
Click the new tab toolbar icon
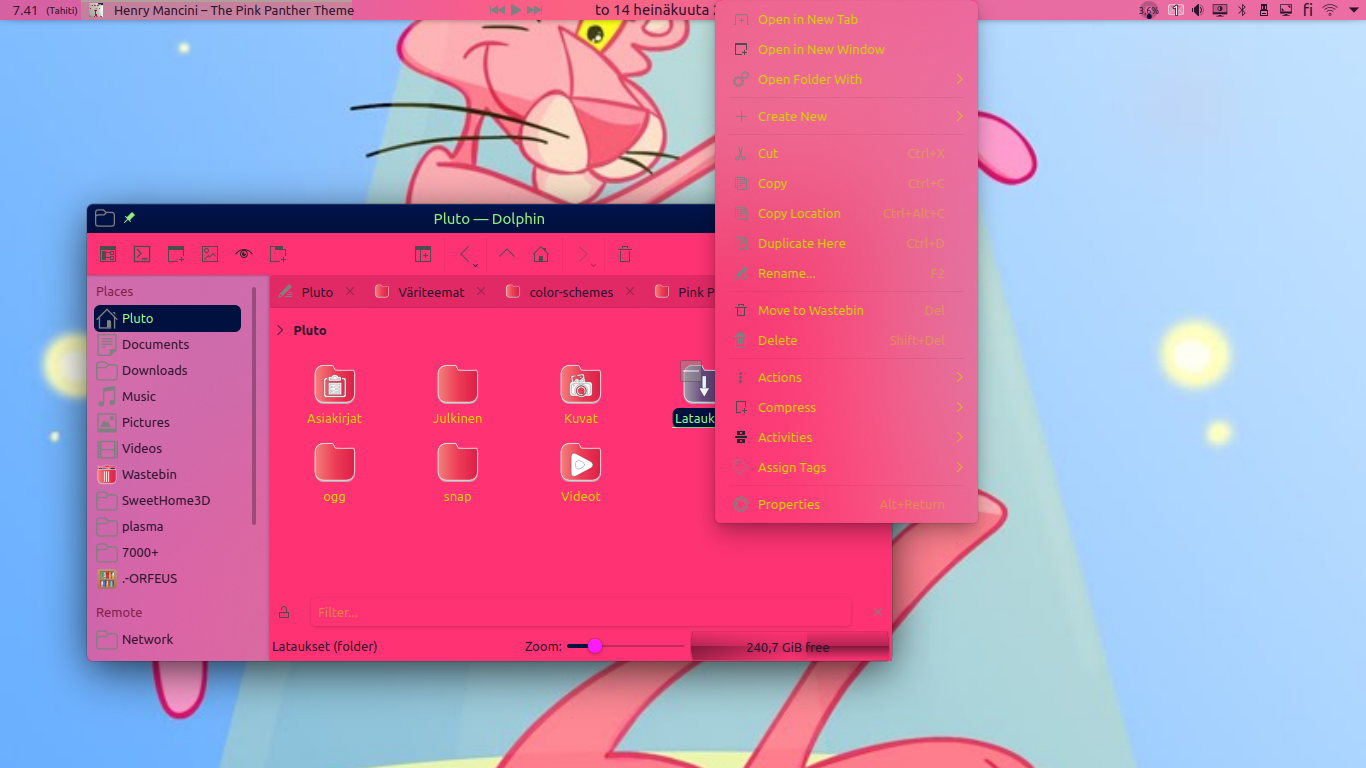click(x=176, y=254)
